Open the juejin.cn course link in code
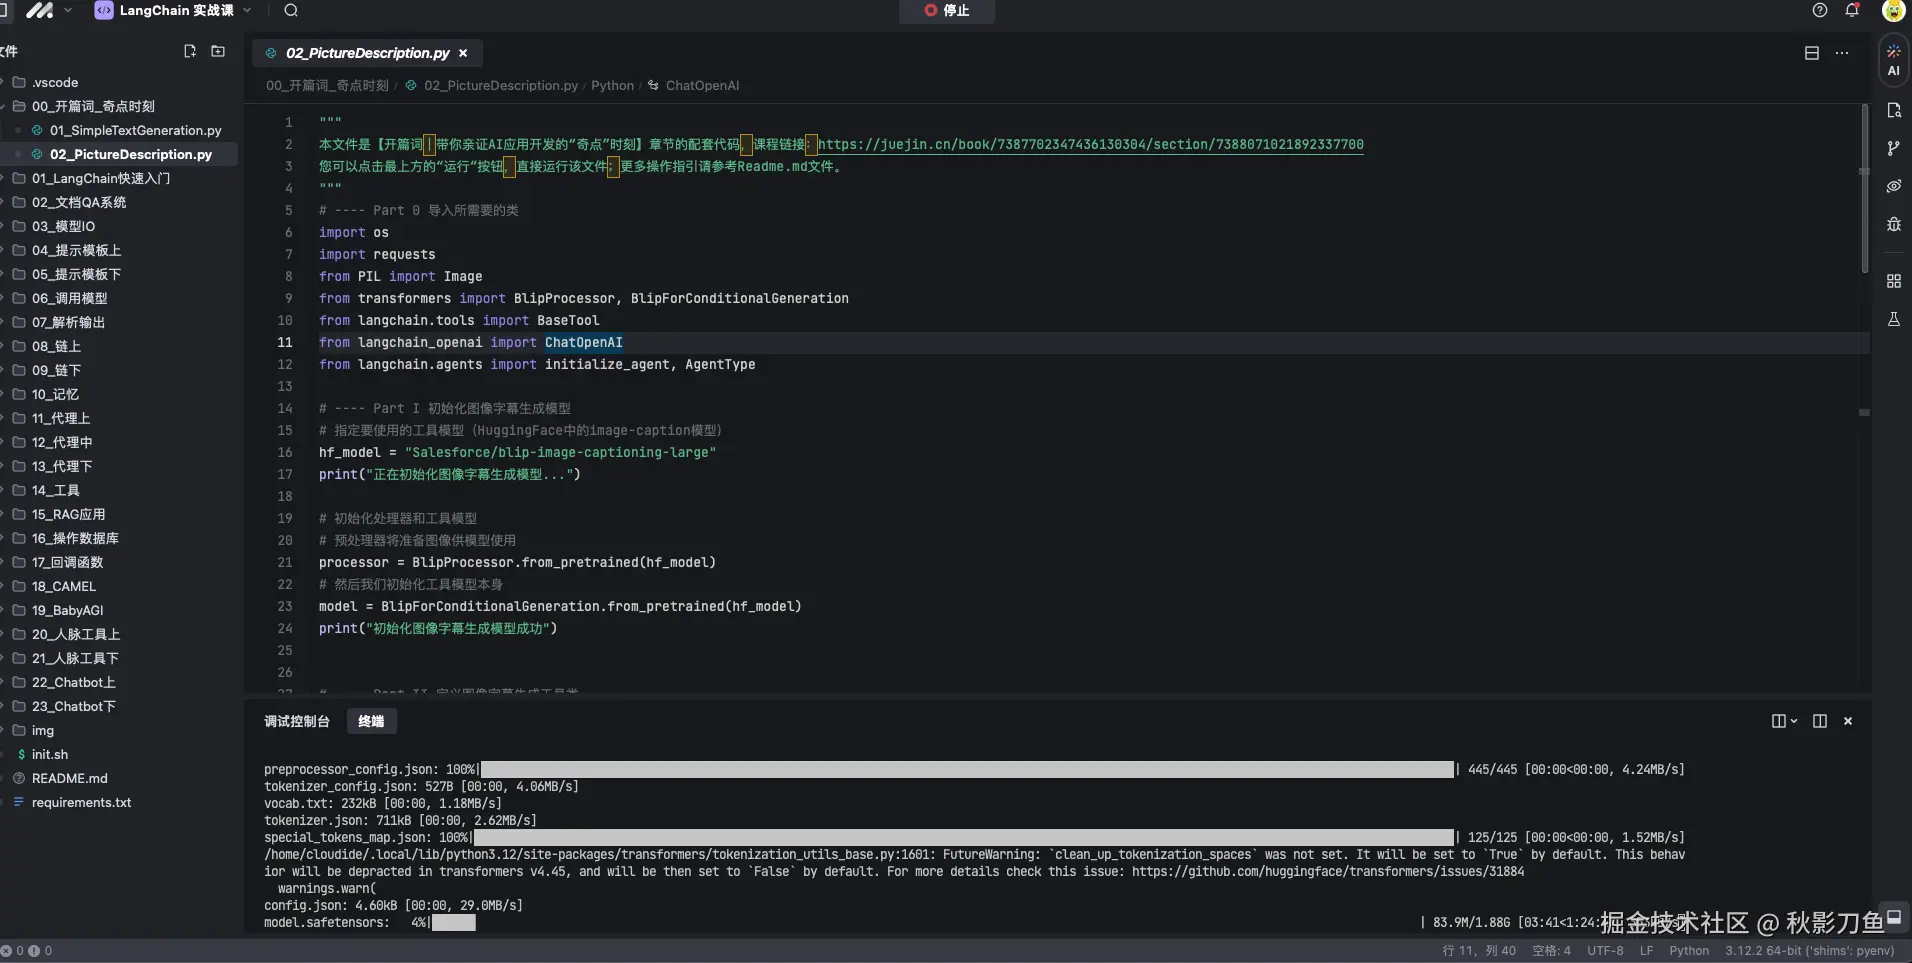Image resolution: width=1912 pixels, height=963 pixels. click(1090, 144)
